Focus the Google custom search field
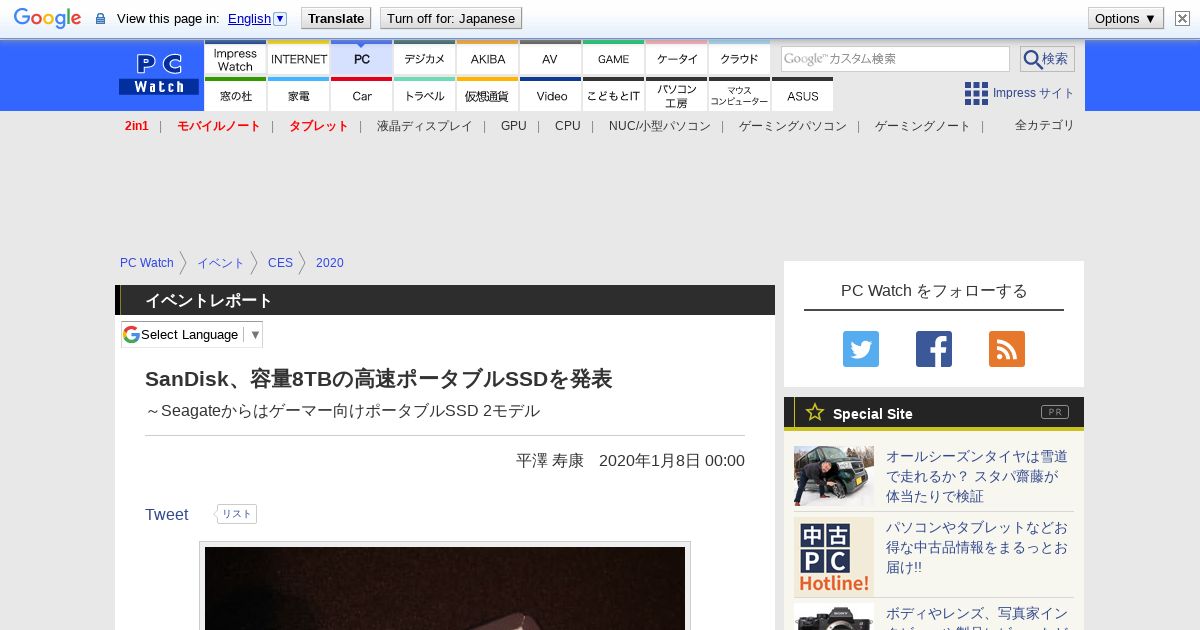 pos(895,59)
